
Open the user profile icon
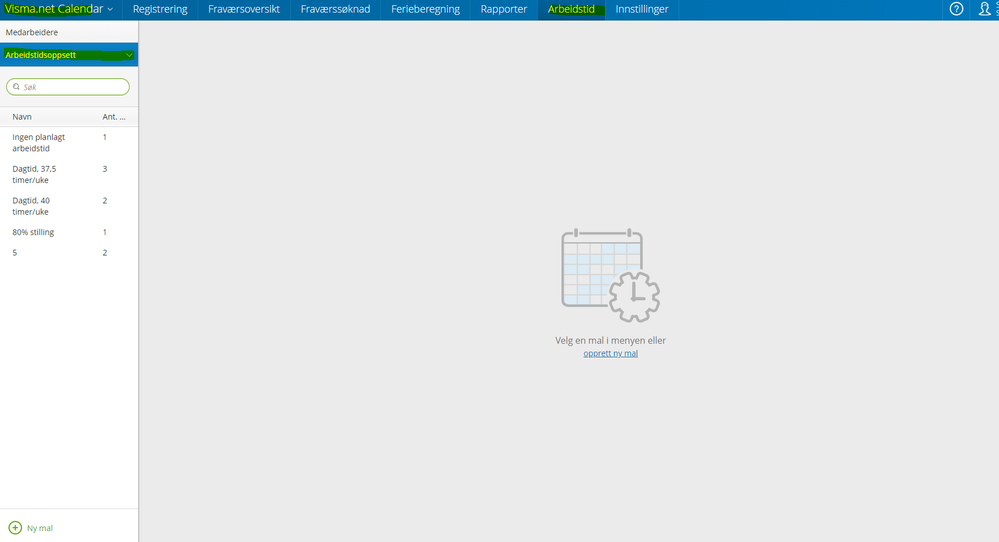[984, 9]
